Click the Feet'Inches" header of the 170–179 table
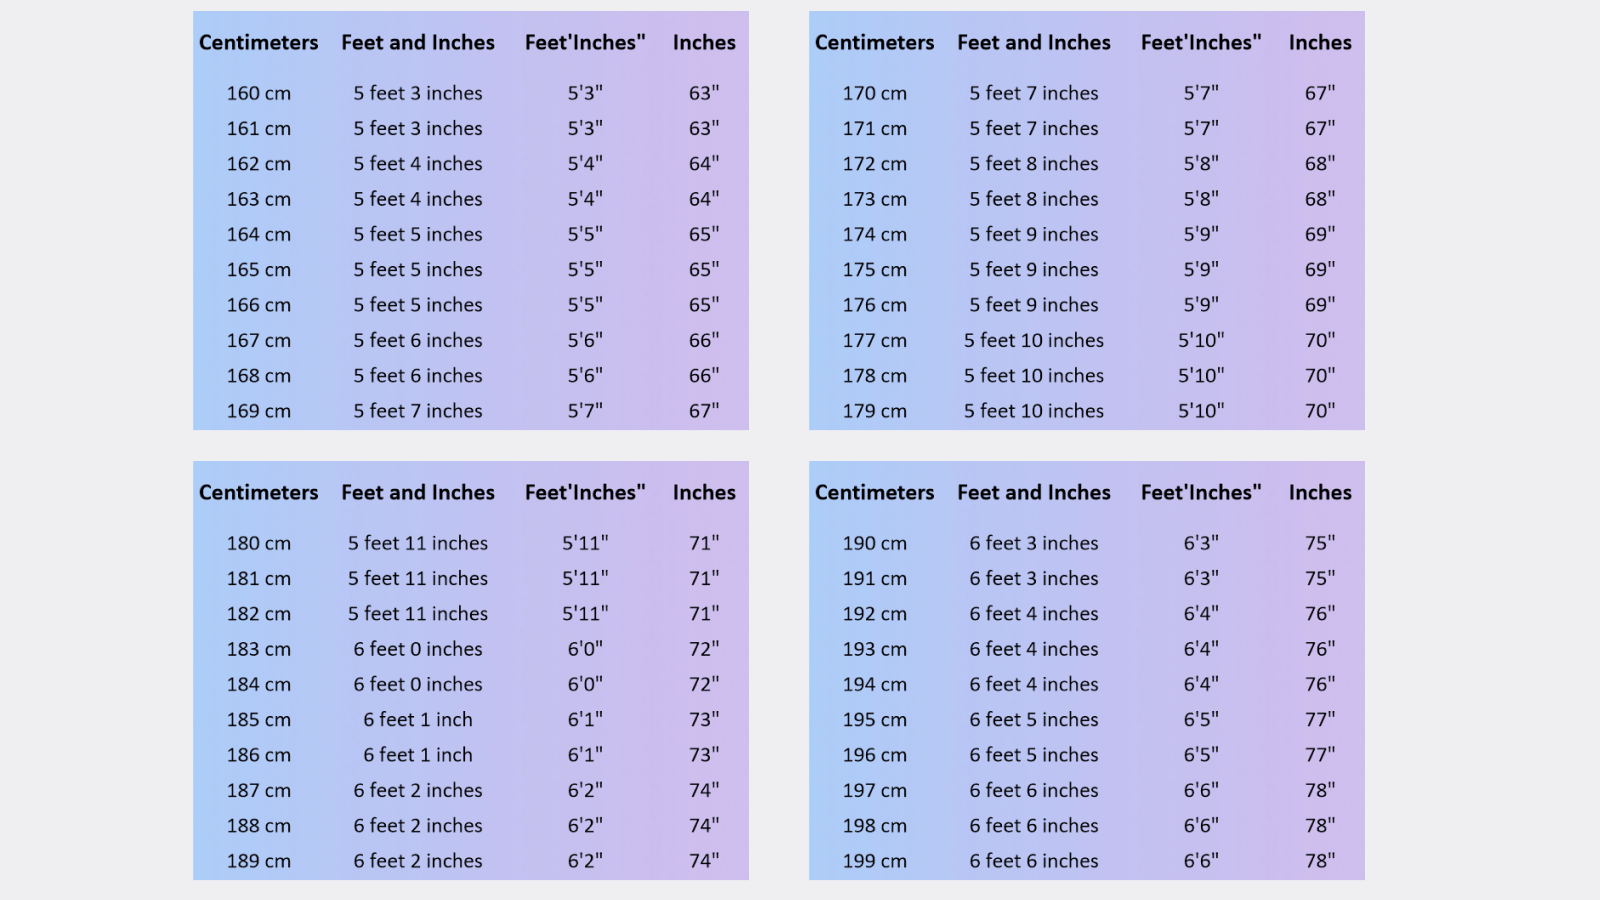The image size is (1600, 900). 1201,42
